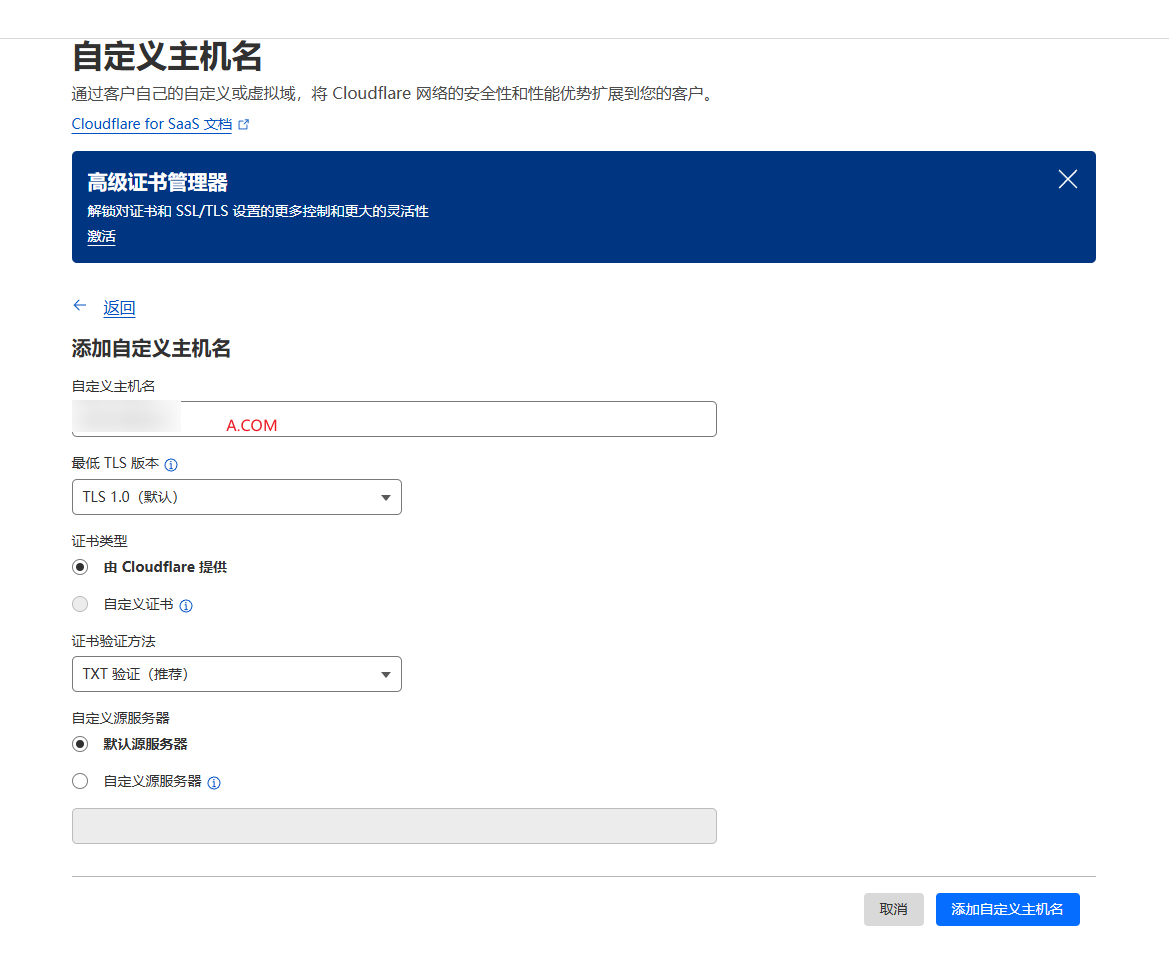Click the blue 添加自定义主机名 button
This screenshot has height=980, width=1169.
(1007, 909)
